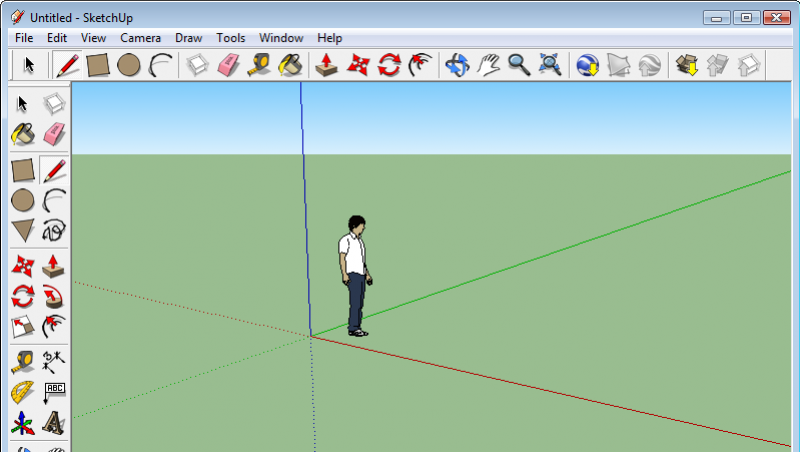
Task: Select the Scale tool
Action: (23, 327)
